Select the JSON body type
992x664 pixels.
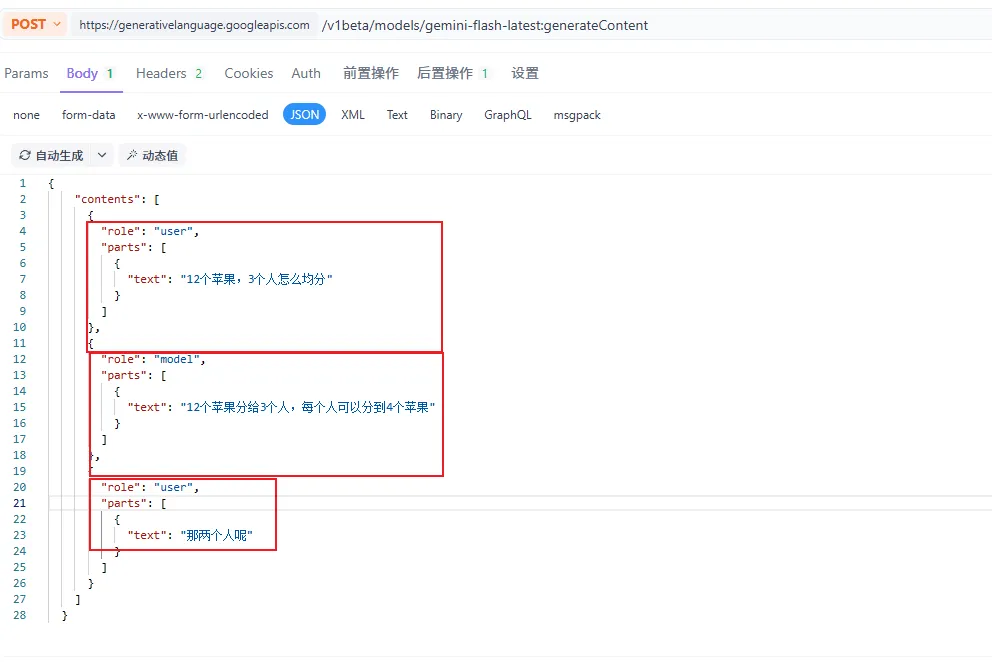[x=304, y=115]
